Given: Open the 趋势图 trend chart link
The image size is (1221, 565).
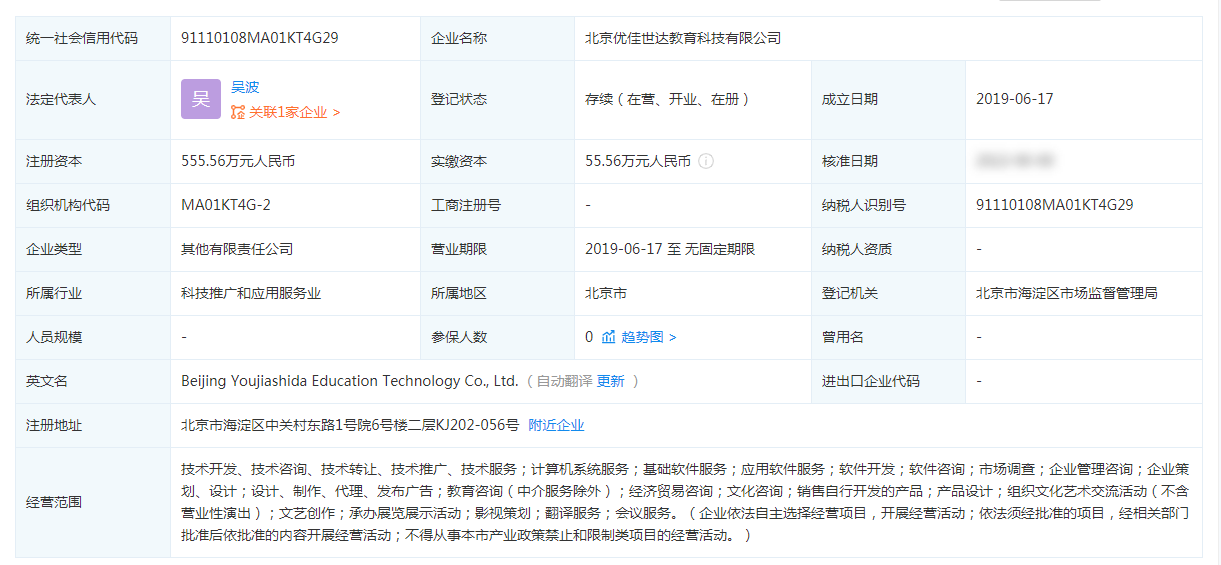Looking at the screenshot, I should (648, 337).
